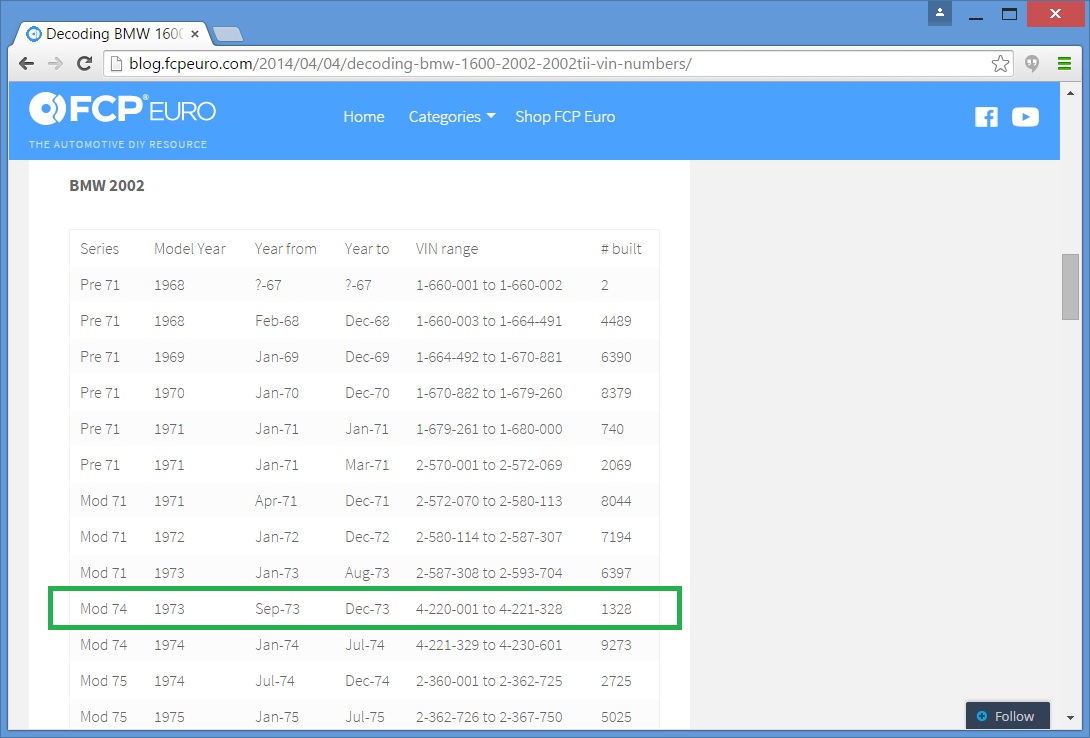Open FCP Euro YouTube channel icon

1025,117
